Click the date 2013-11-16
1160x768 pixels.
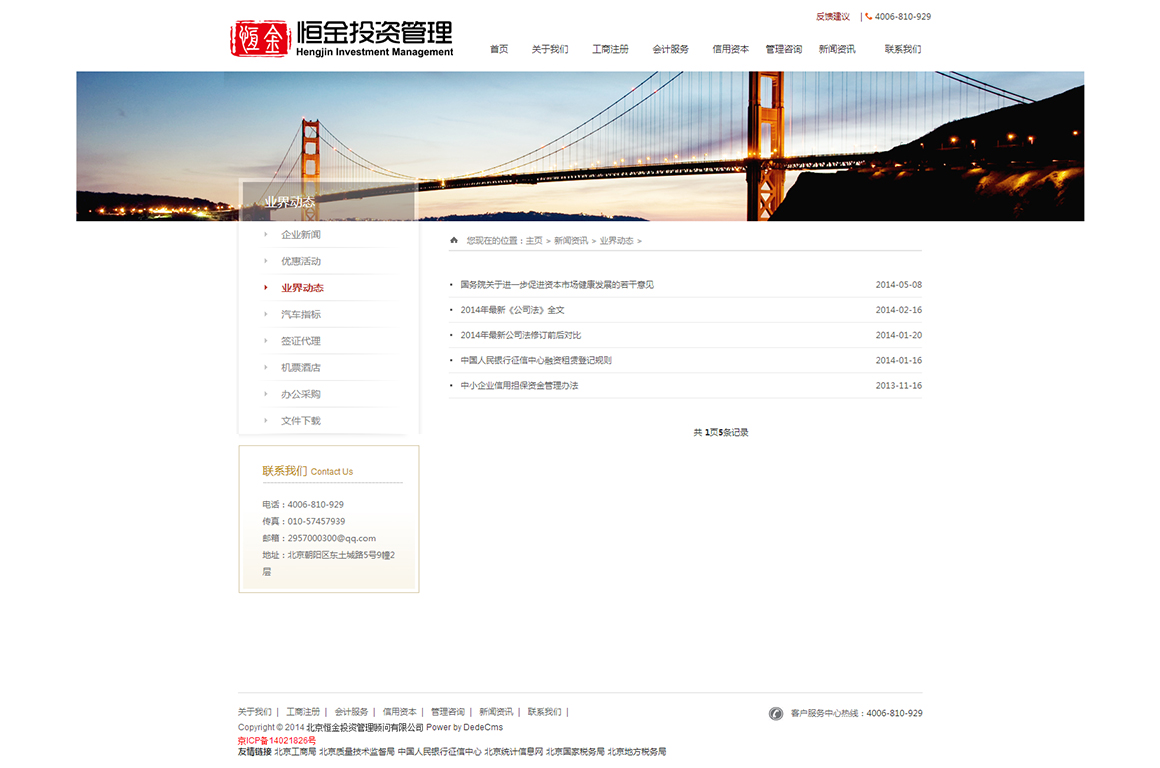pos(899,385)
